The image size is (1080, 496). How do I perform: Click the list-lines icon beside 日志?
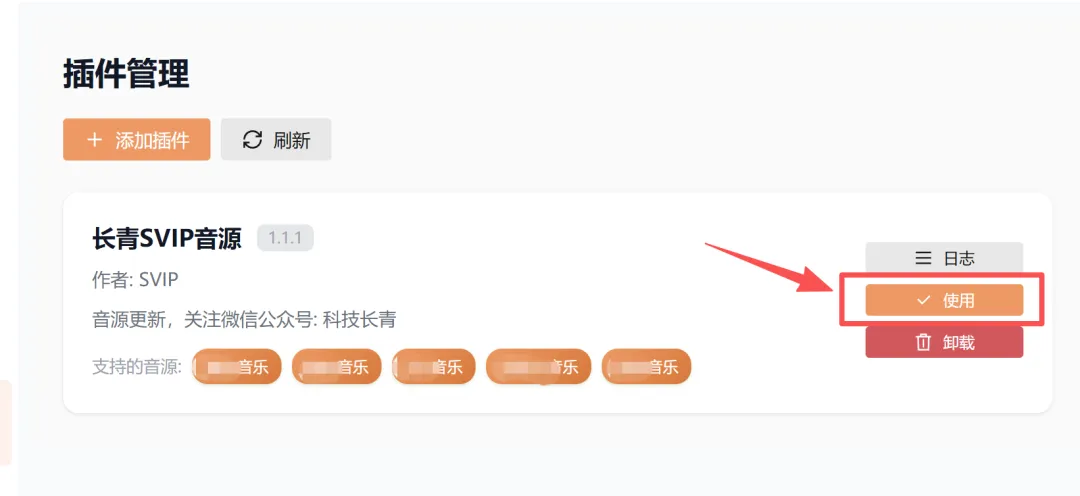(923, 258)
